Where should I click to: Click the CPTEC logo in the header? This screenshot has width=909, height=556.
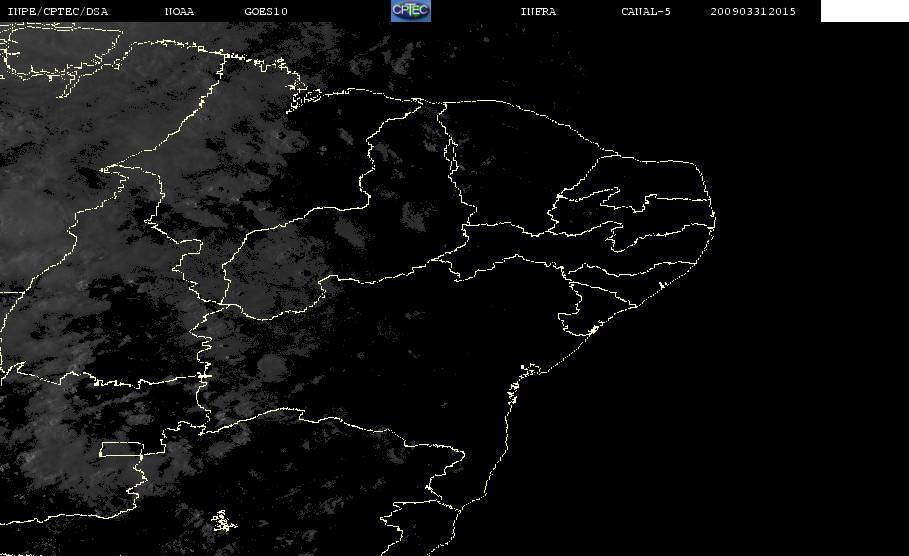click(x=410, y=10)
